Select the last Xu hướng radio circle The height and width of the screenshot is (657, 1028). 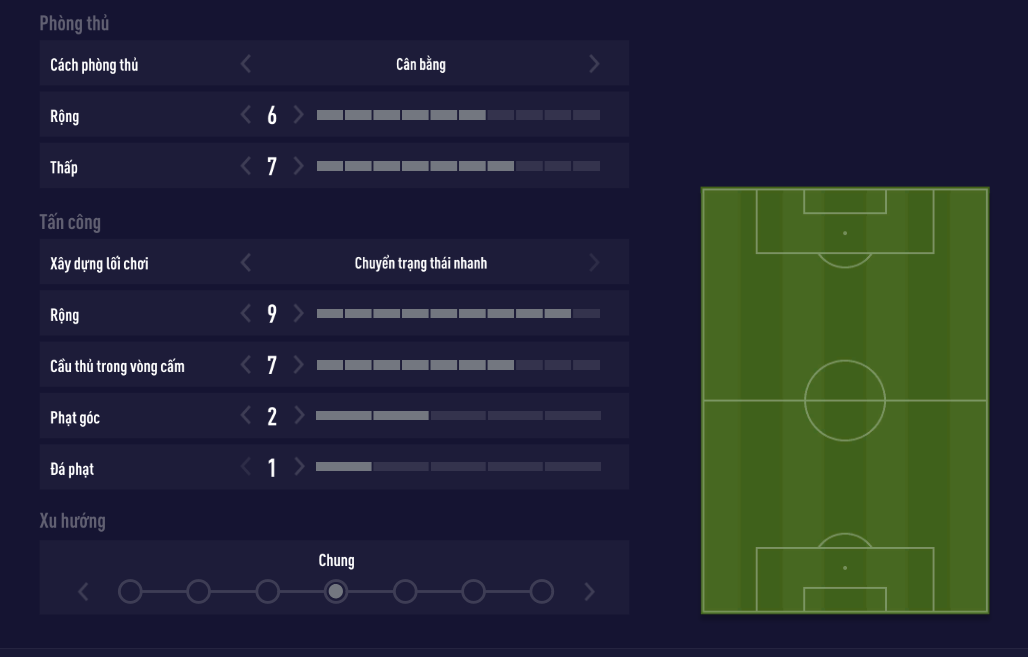pos(541,591)
